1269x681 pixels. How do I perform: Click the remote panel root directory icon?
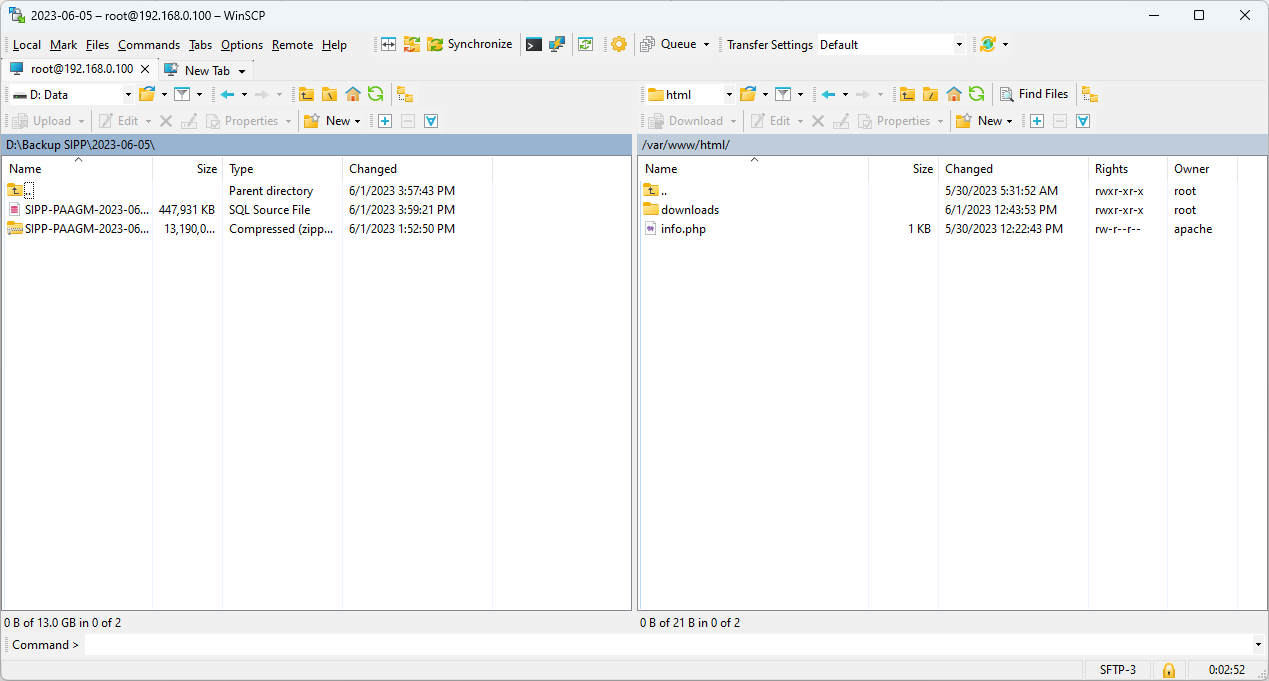[x=930, y=94]
